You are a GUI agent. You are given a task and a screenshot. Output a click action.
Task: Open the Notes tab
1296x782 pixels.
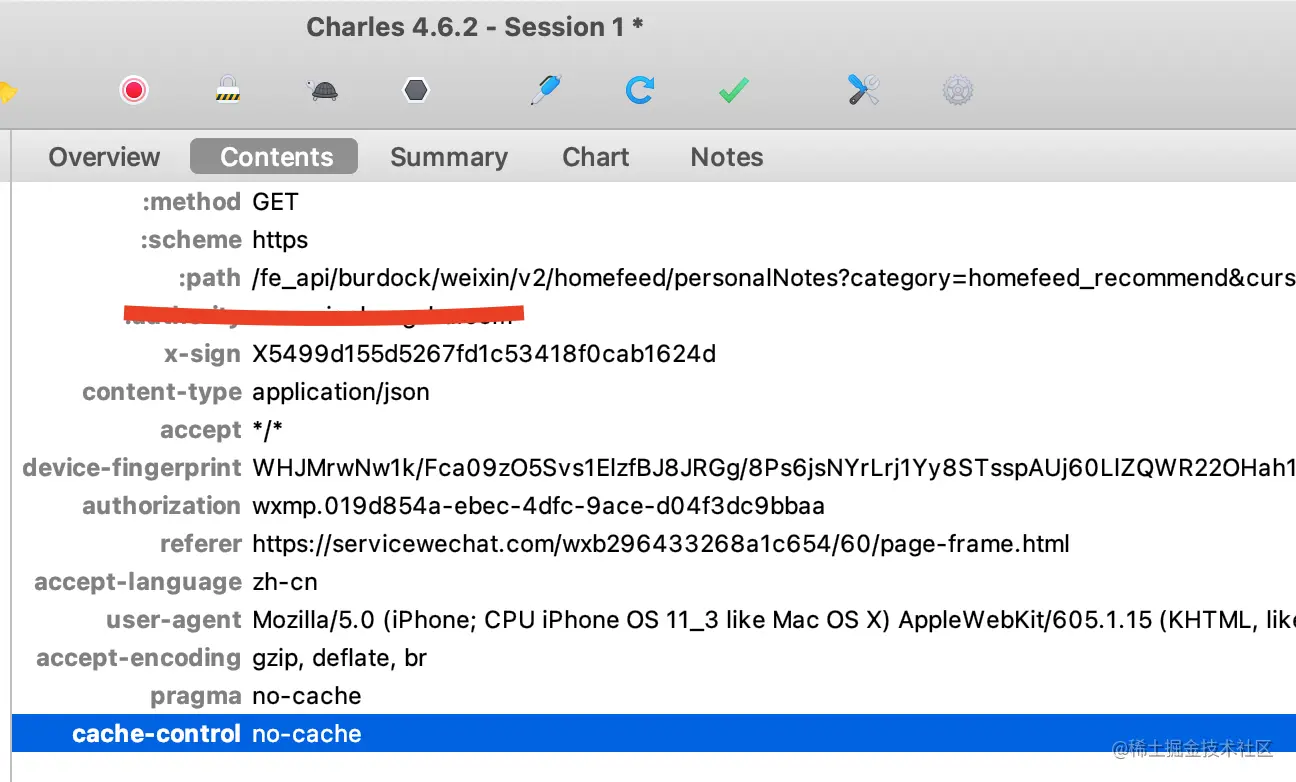tap(727, 157)
